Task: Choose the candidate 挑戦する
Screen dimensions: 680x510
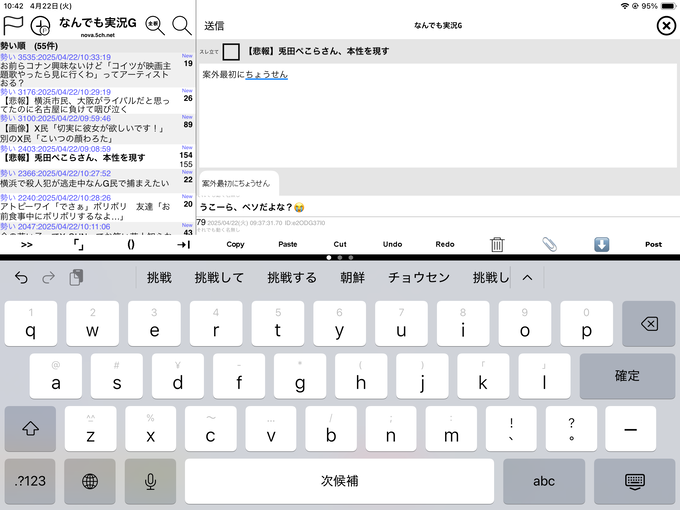Action: point(292,278)
